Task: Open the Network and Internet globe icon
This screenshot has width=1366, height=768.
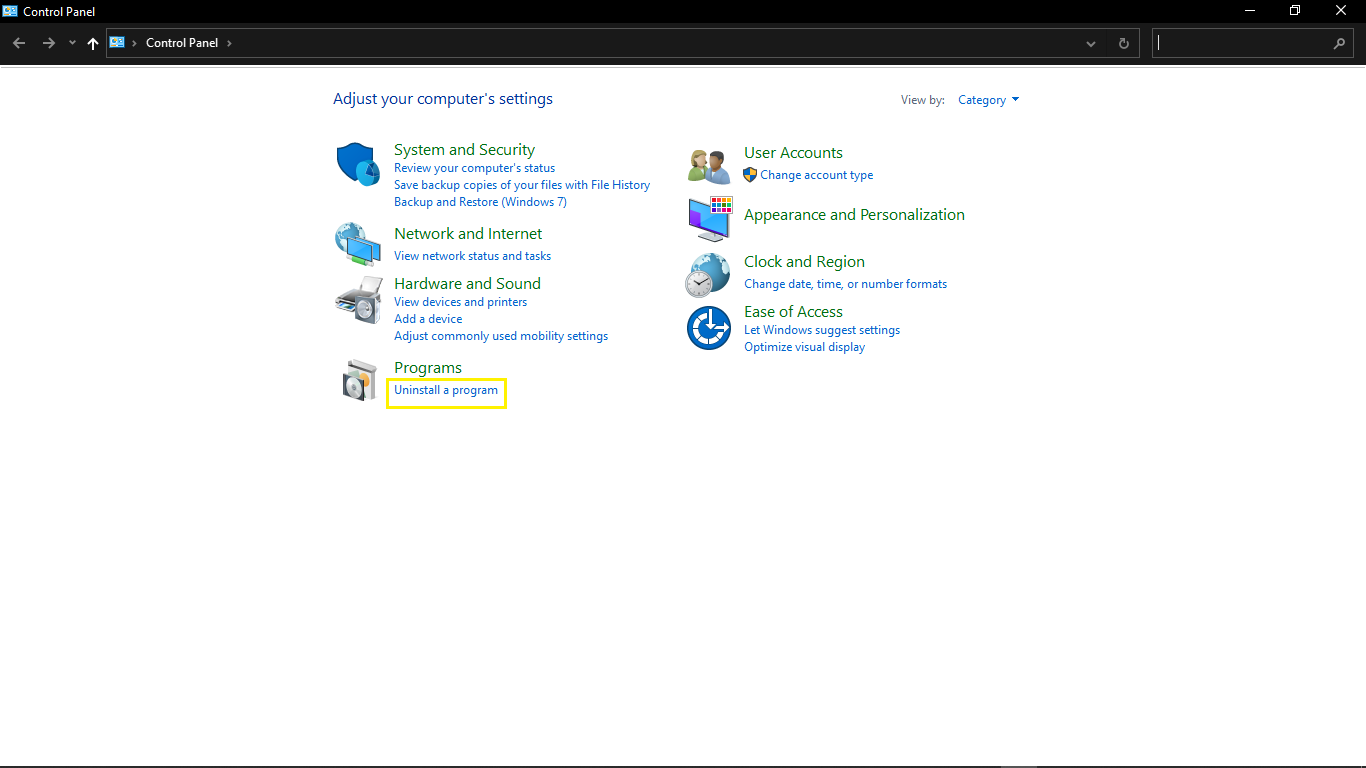Action: coord(358,244)
